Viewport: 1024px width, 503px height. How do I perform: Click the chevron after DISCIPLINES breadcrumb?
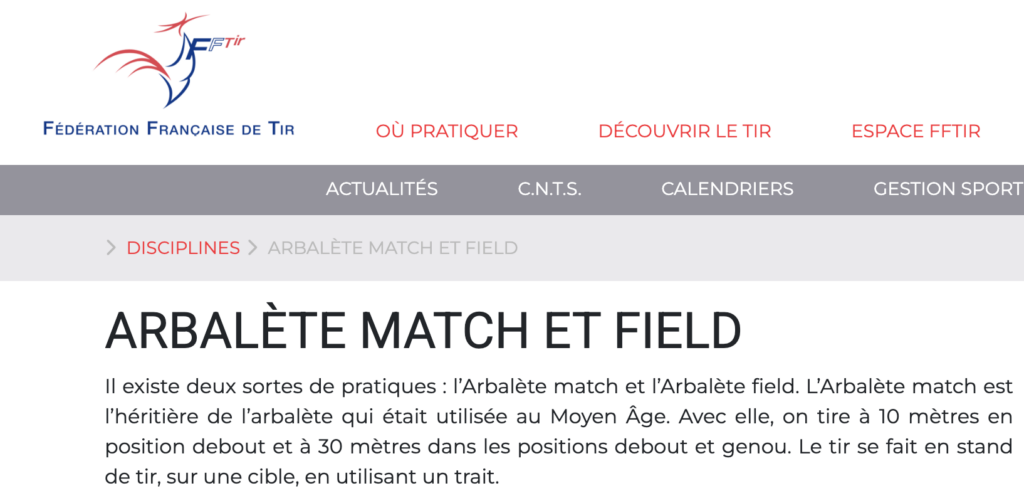point(253,248)
